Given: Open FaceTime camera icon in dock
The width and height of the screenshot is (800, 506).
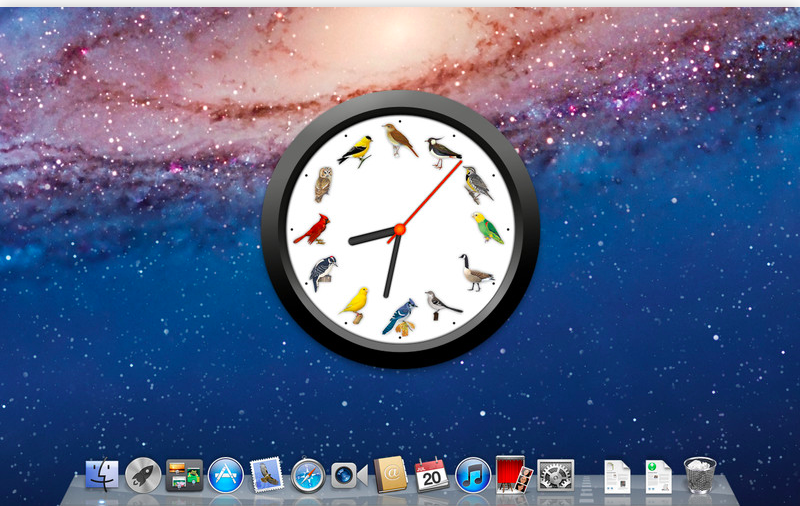Looking at the screenshot, I should pyautogui.click(x=349, y=476).
